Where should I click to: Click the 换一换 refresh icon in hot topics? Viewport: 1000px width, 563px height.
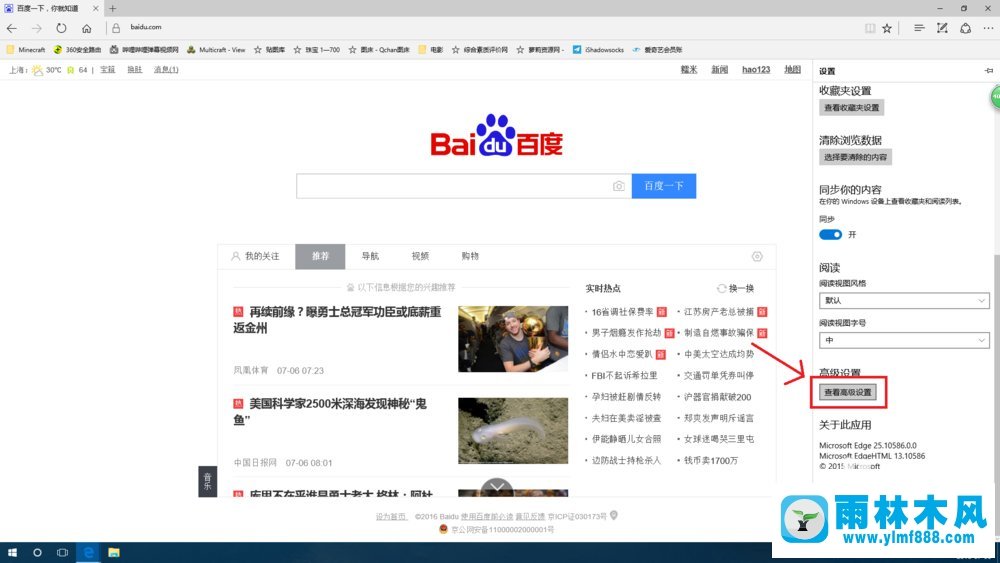tap(721, 288)
